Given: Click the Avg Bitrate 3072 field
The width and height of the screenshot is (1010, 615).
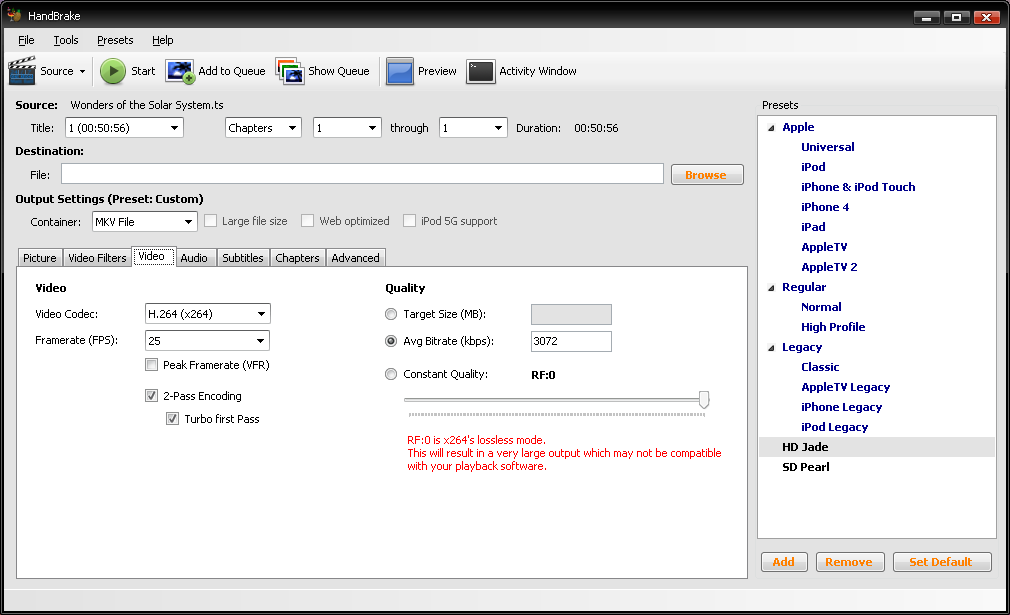Looking at the screenshot, I should (571, 341).
